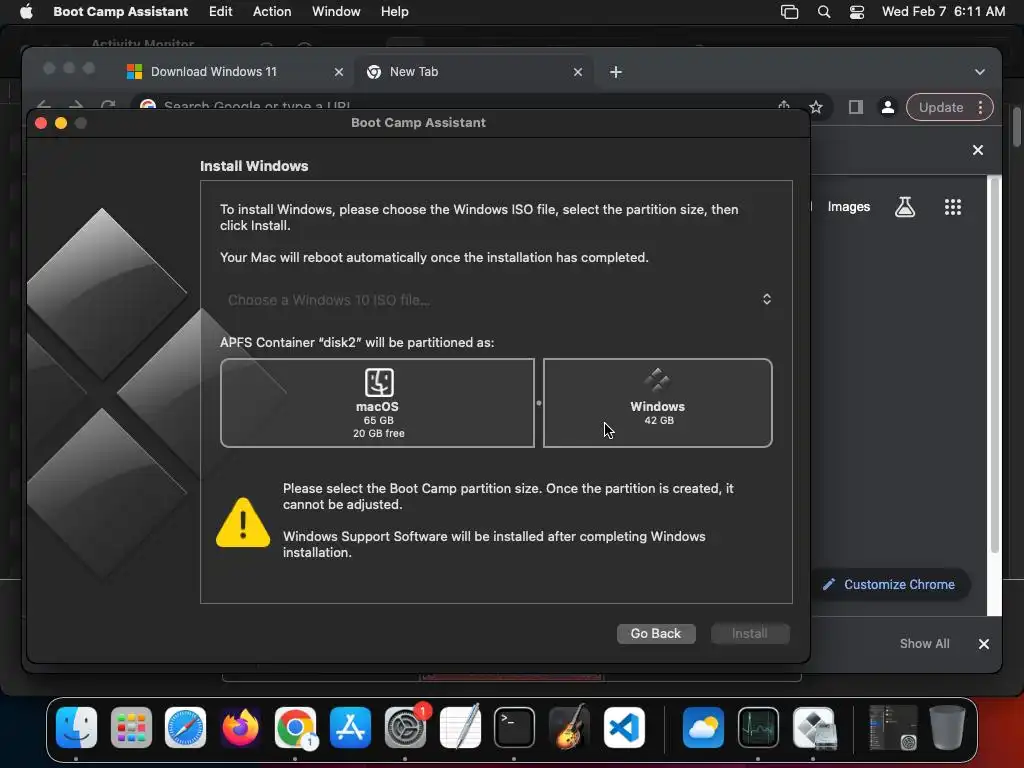Viewport: 1024px width, 768px height.
Task: Click Customize Chrome button
Action: coord(889,584)
